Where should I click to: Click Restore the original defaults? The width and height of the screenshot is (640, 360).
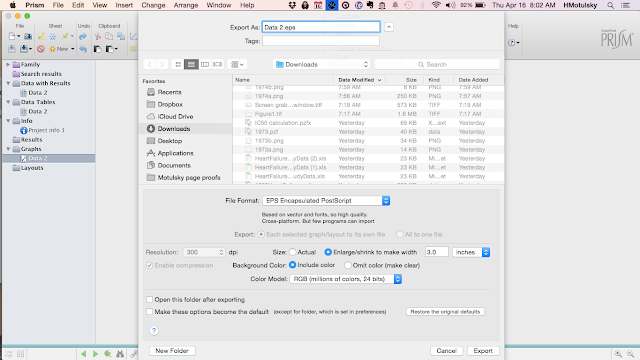click(x=445, y=312)
